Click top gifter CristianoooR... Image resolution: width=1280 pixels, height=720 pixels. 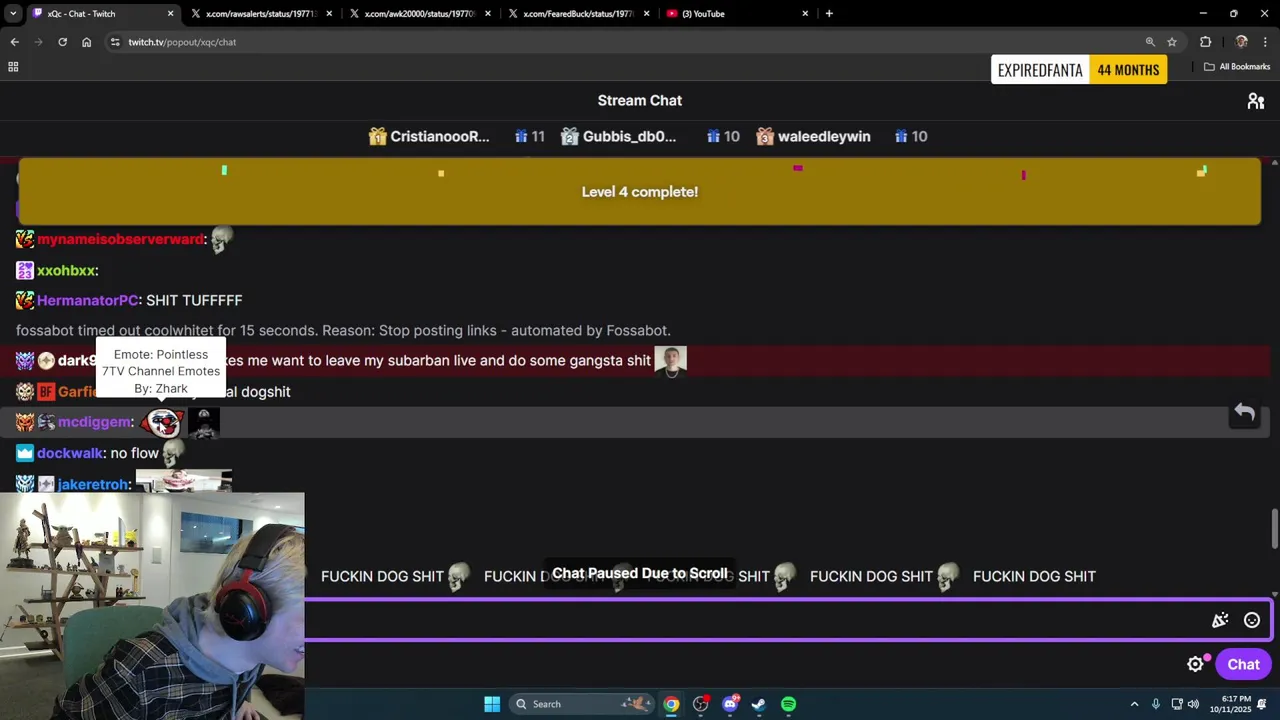(439, 137)
